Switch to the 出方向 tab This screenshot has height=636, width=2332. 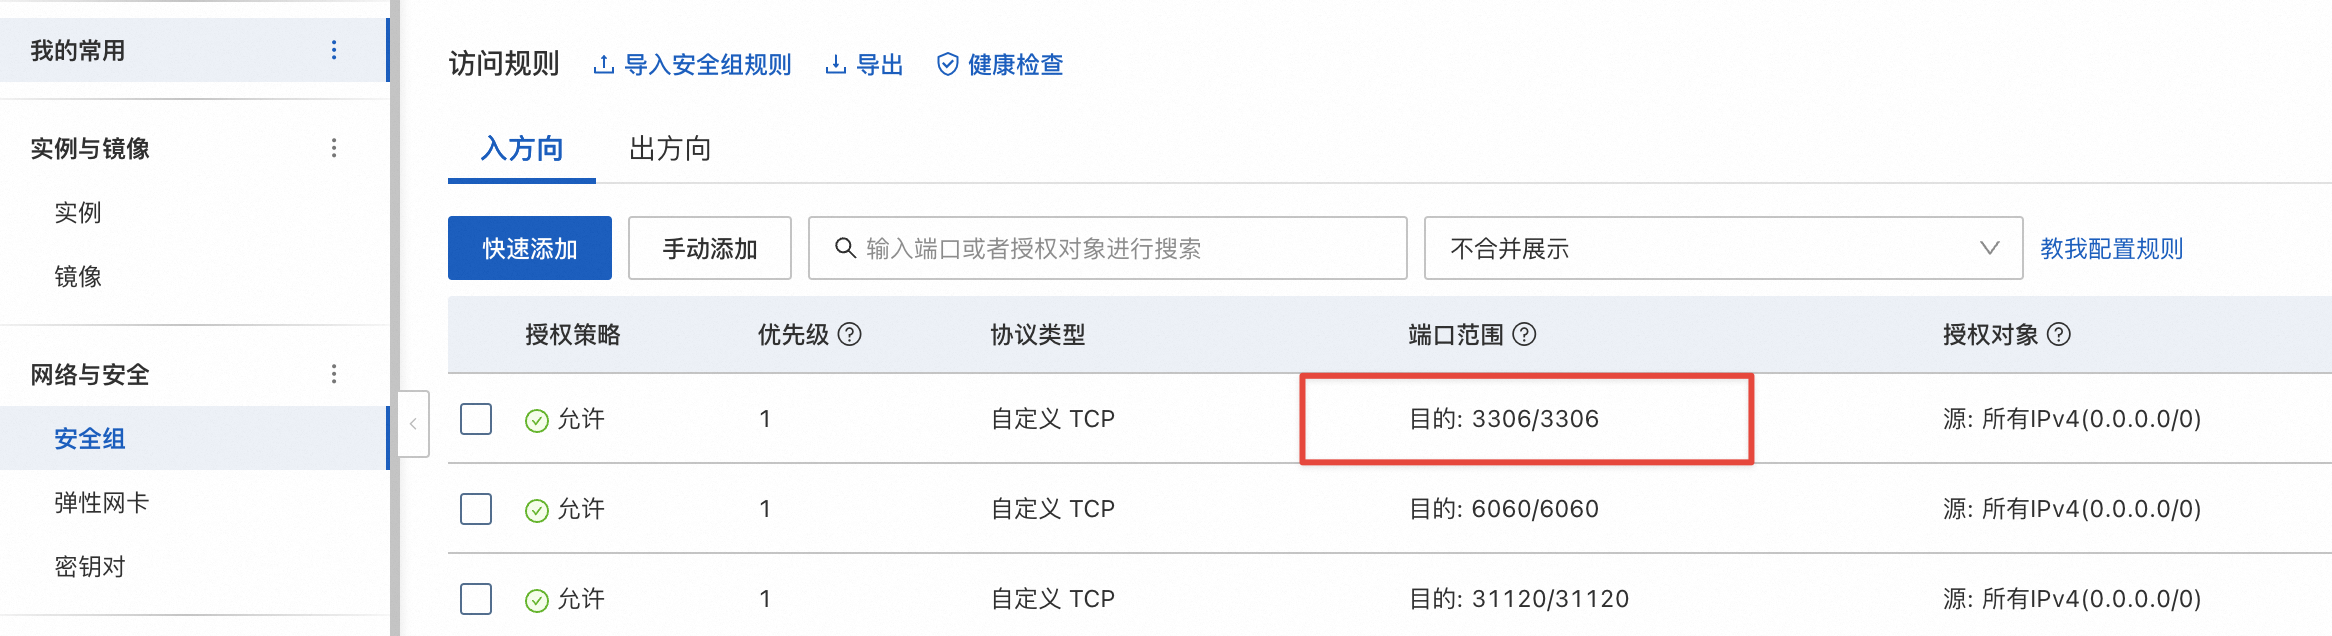(x=670, y=149)
